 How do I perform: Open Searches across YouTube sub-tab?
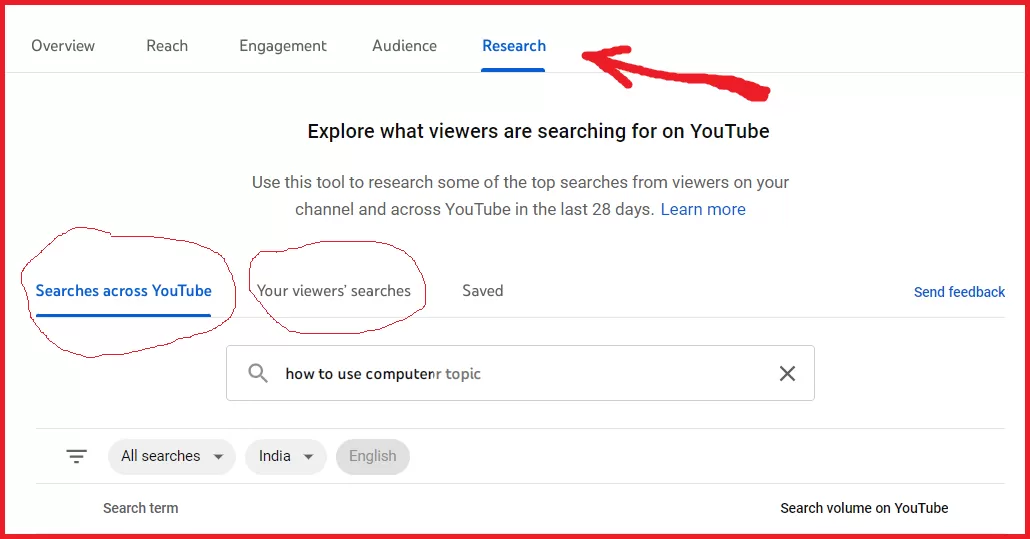(x=123, y=291)
